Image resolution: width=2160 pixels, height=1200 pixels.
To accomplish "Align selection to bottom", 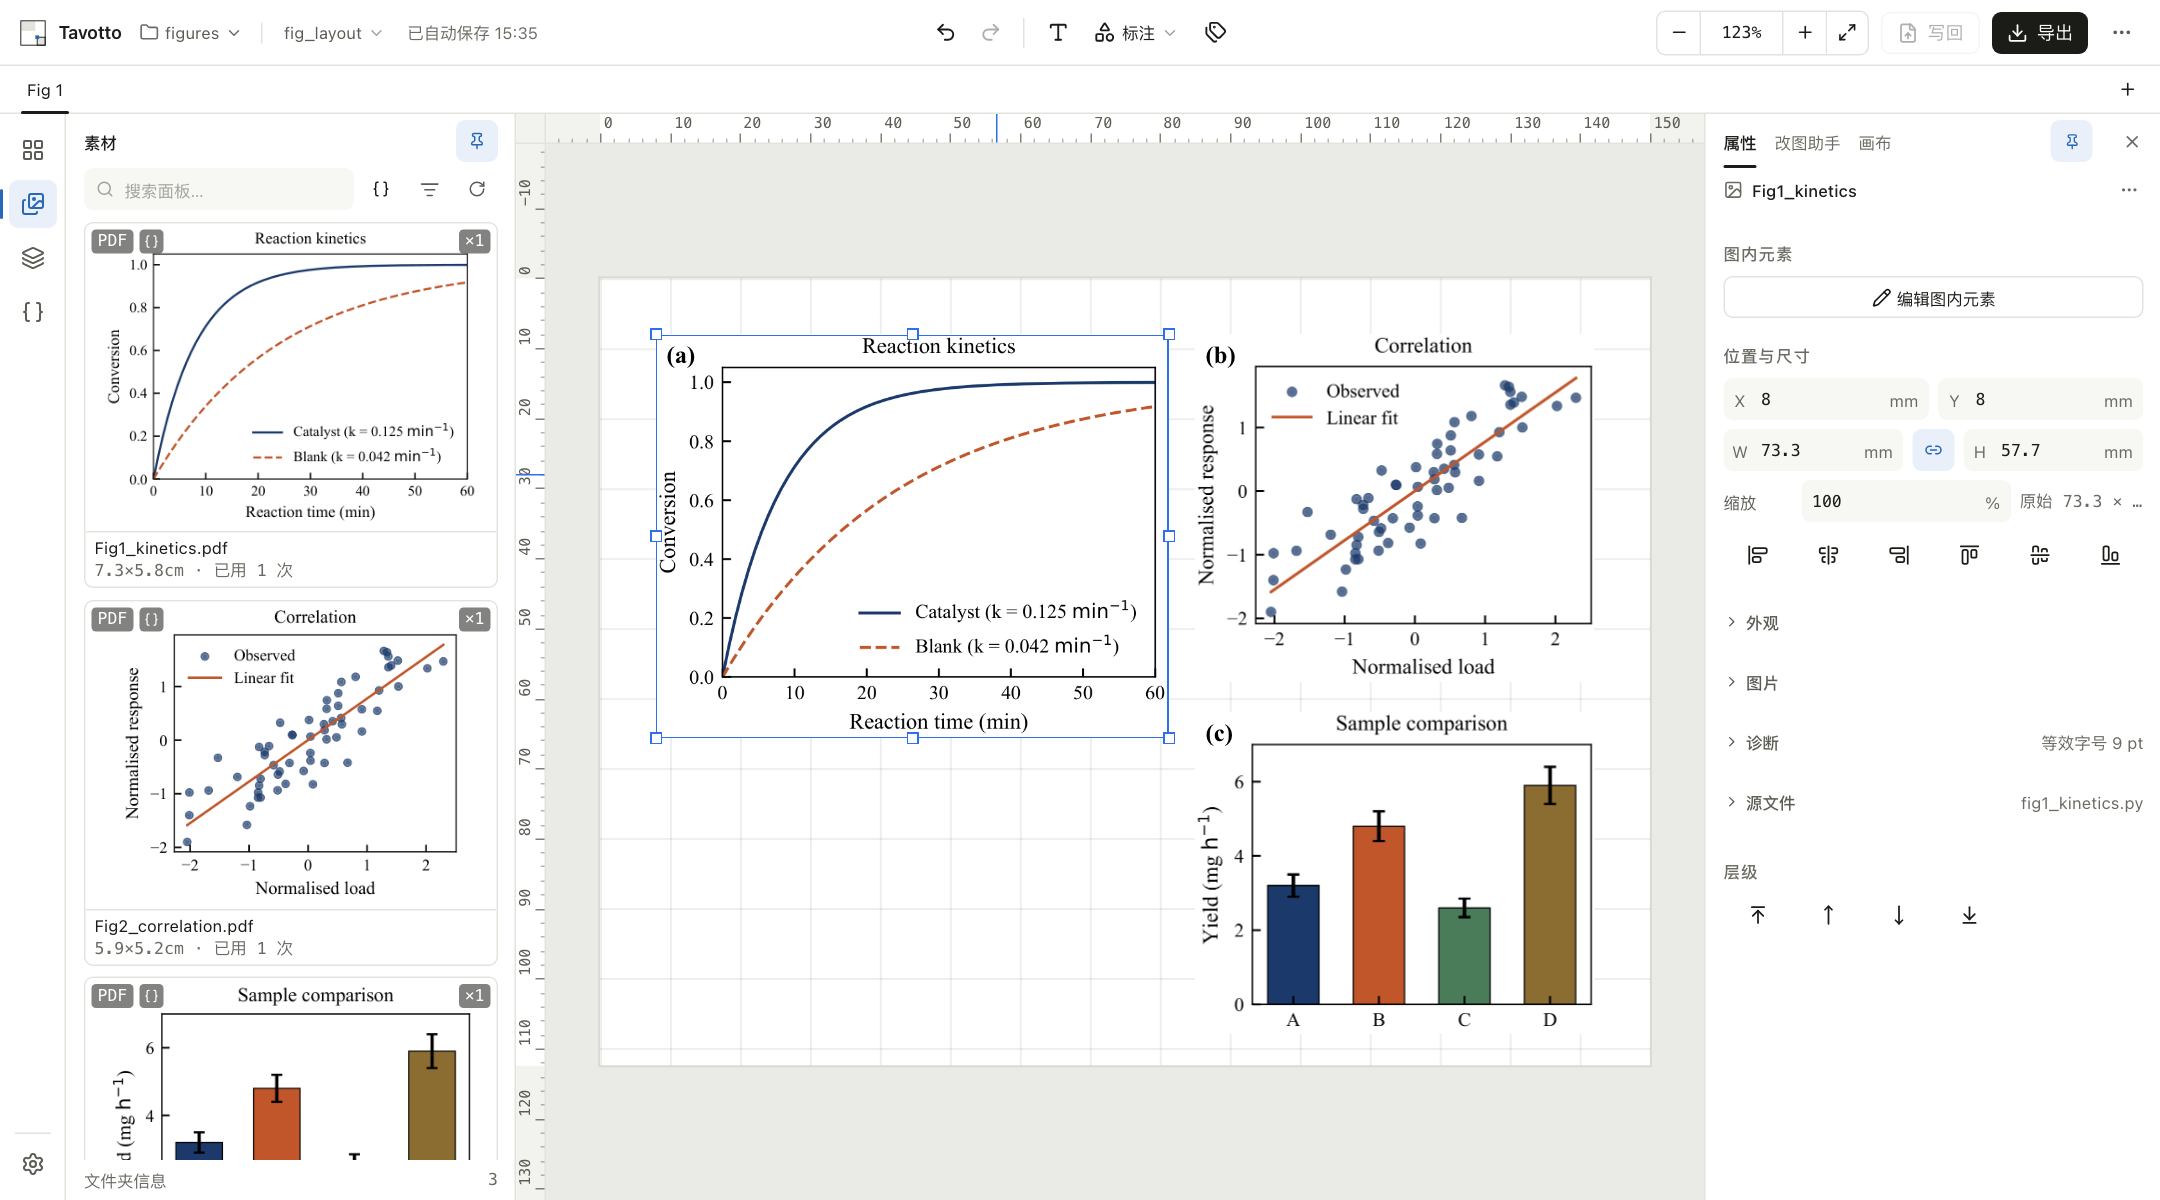I will pyautogui.click(x=2110, y=555).
